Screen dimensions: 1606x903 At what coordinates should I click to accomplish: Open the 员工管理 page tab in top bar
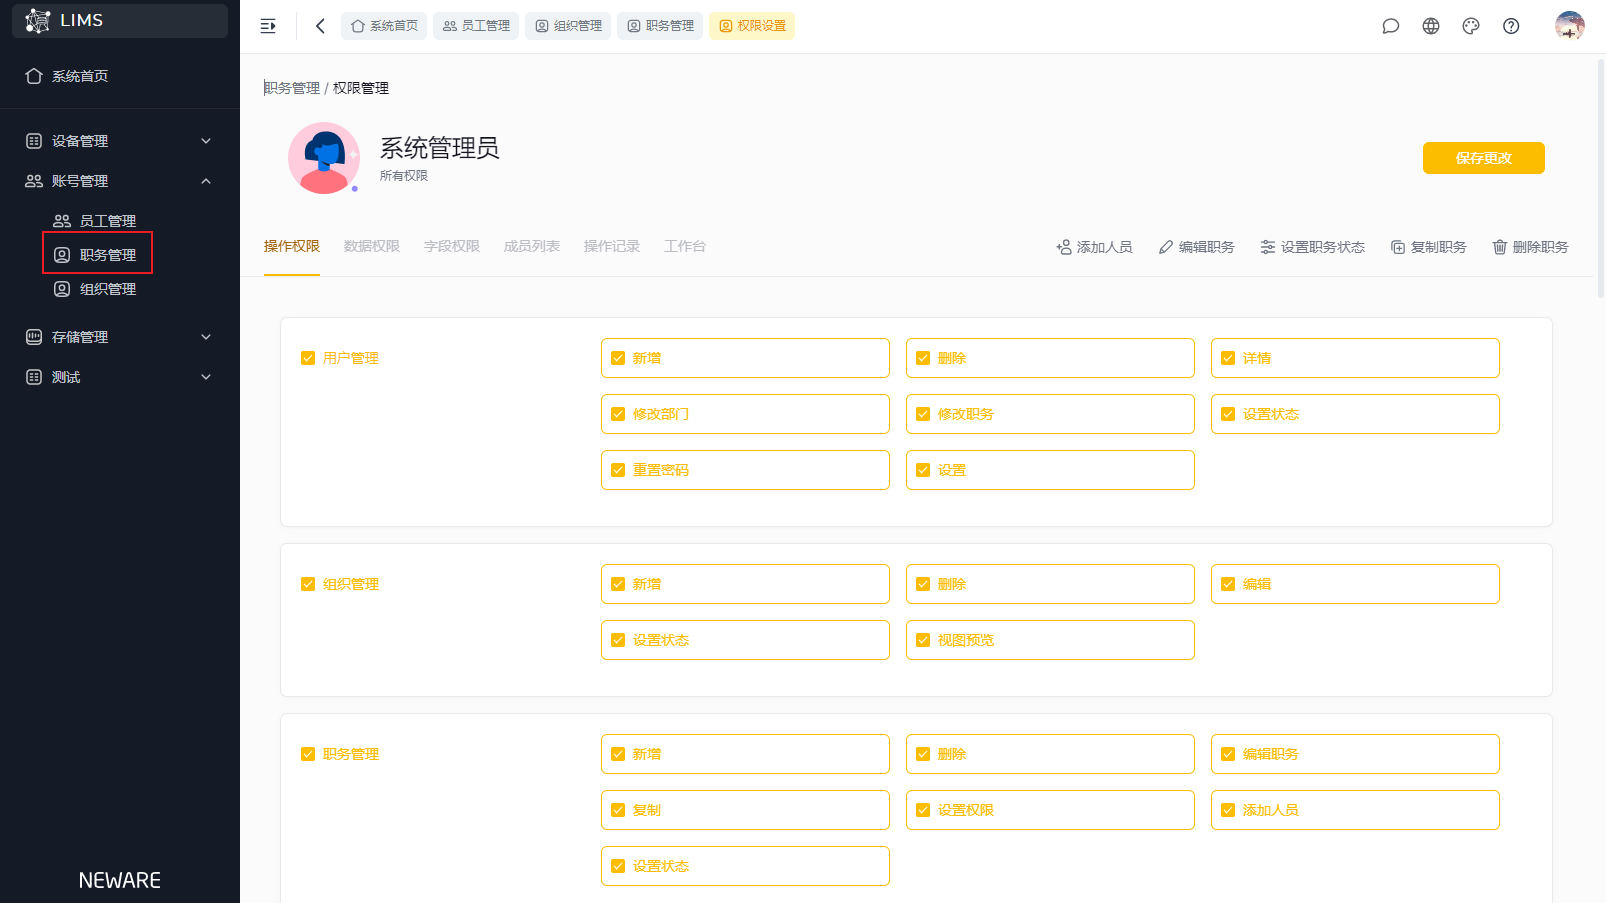(476, 26)
